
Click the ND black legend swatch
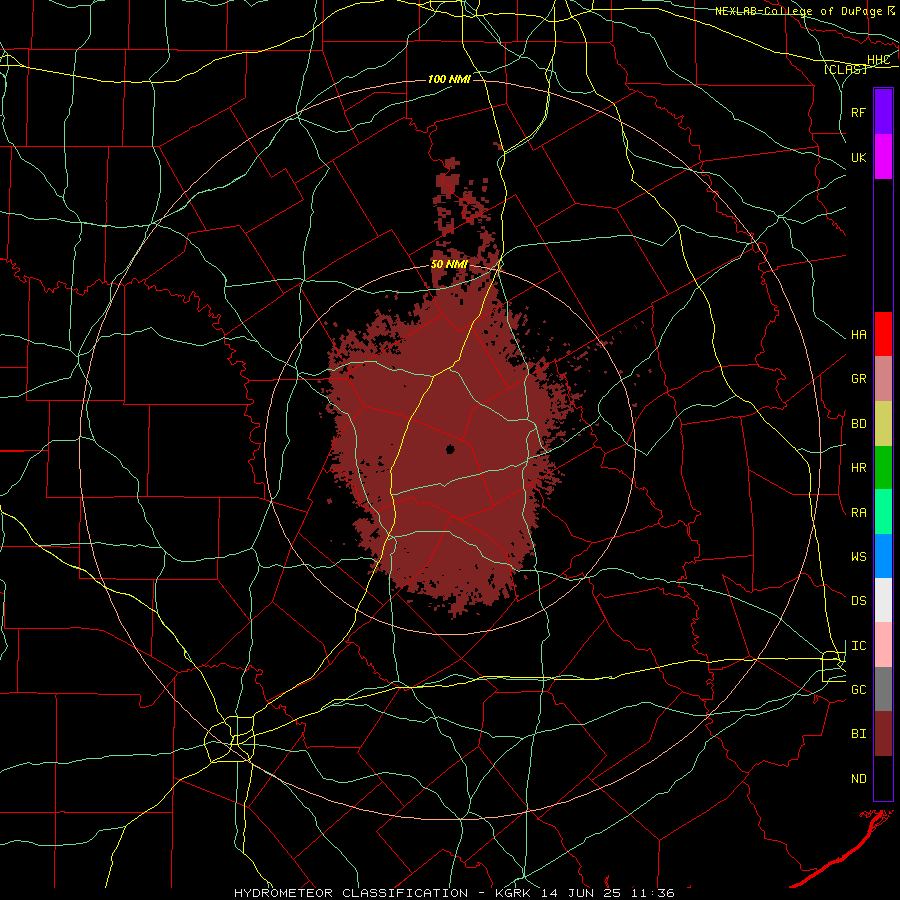[x=883, y=778]
